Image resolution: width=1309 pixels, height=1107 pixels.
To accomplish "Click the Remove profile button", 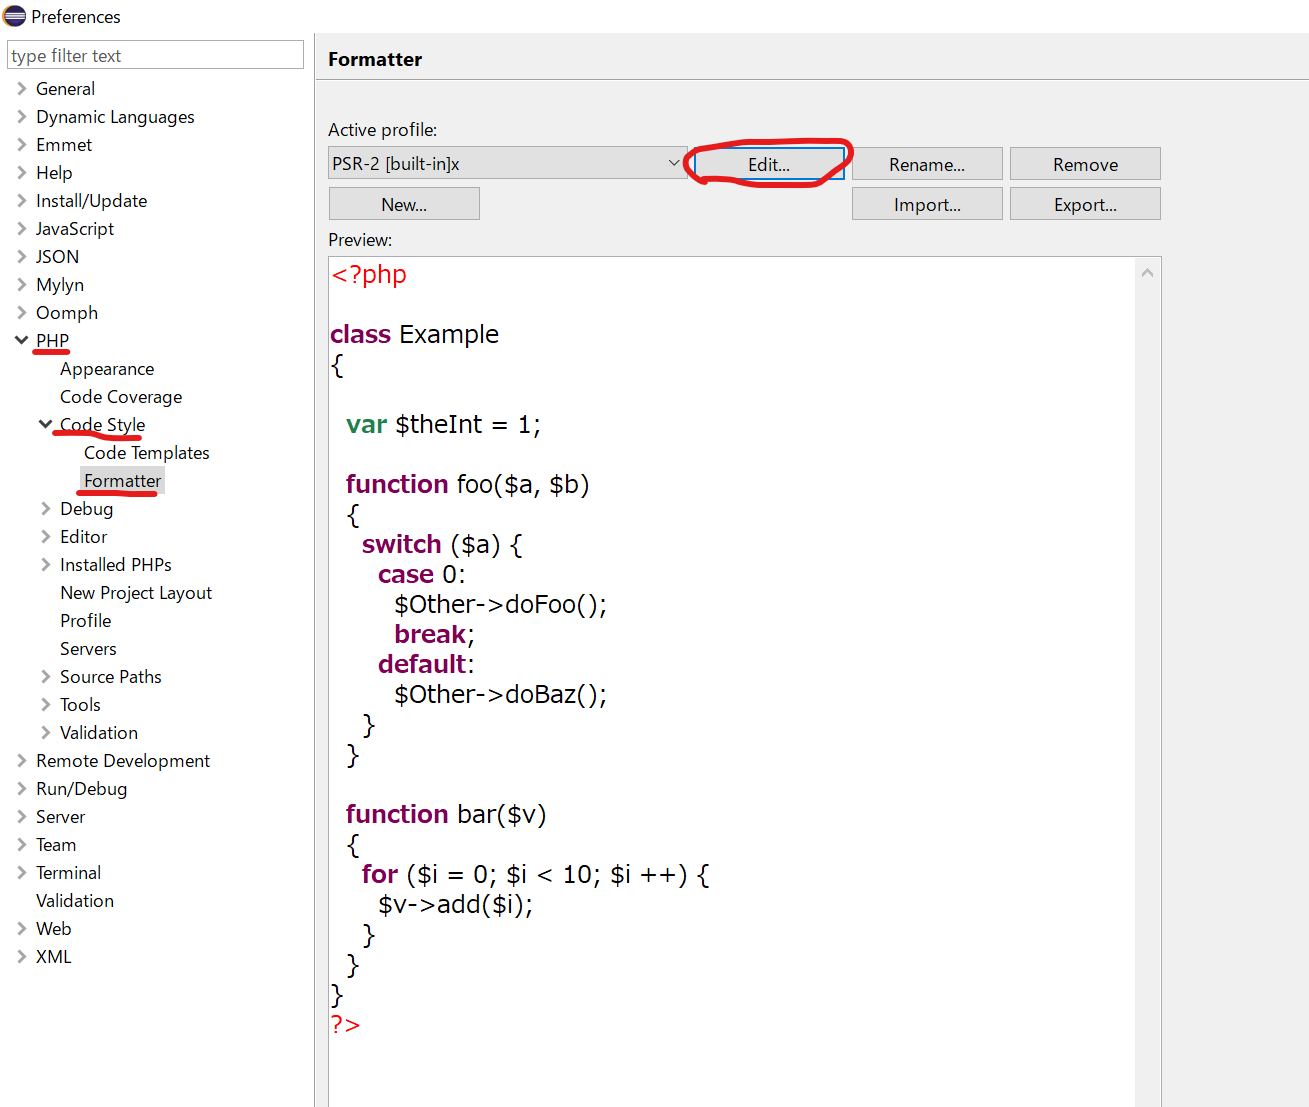I will coord(1085,164).
